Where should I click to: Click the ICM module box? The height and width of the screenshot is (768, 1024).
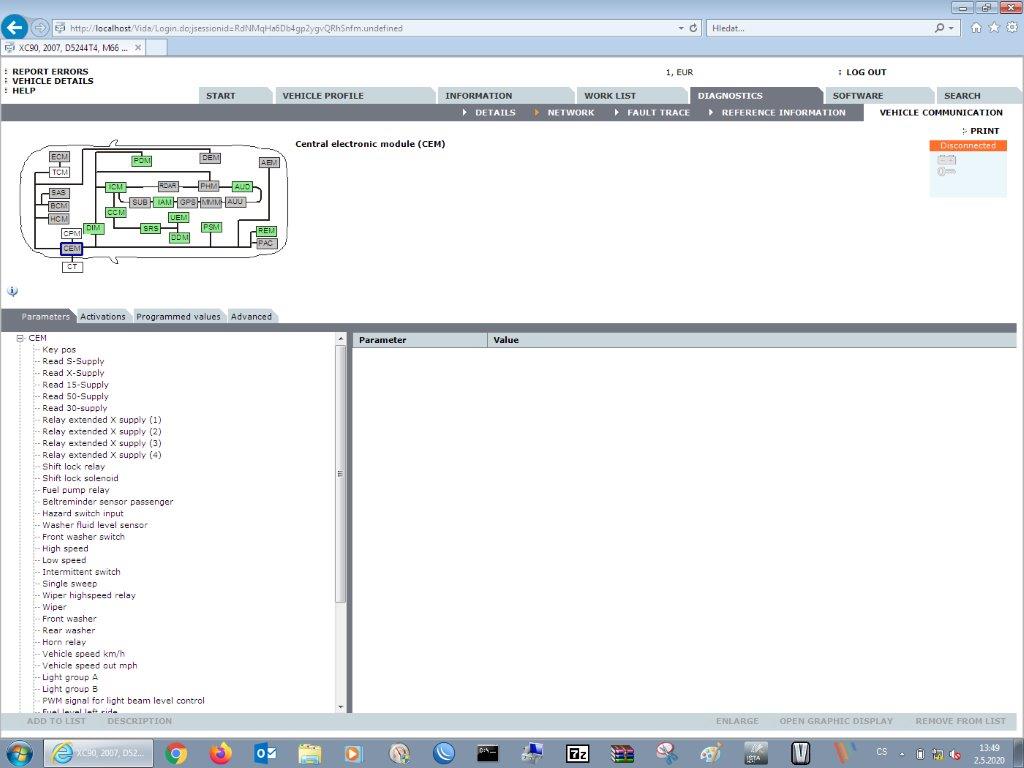(116, 187)
